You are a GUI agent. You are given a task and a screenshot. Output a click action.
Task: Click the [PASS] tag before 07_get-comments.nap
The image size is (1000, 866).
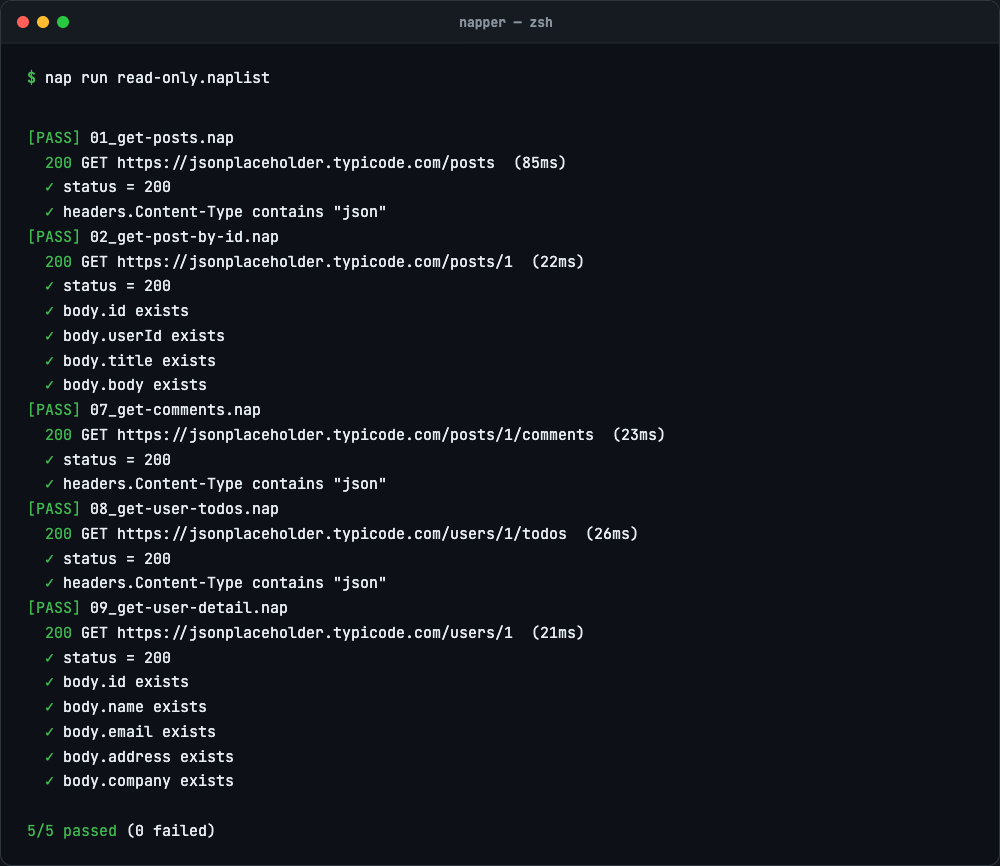tap(54, 409)
